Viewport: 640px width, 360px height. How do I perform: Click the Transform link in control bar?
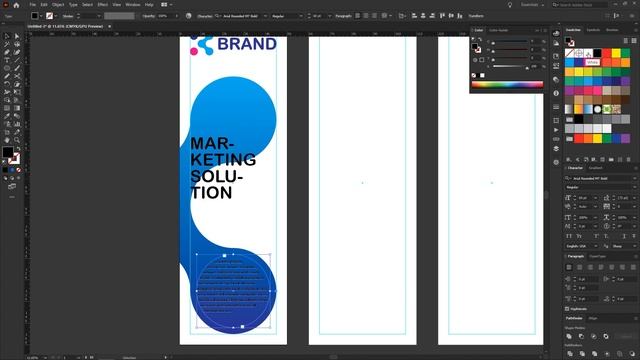point(476,16)
